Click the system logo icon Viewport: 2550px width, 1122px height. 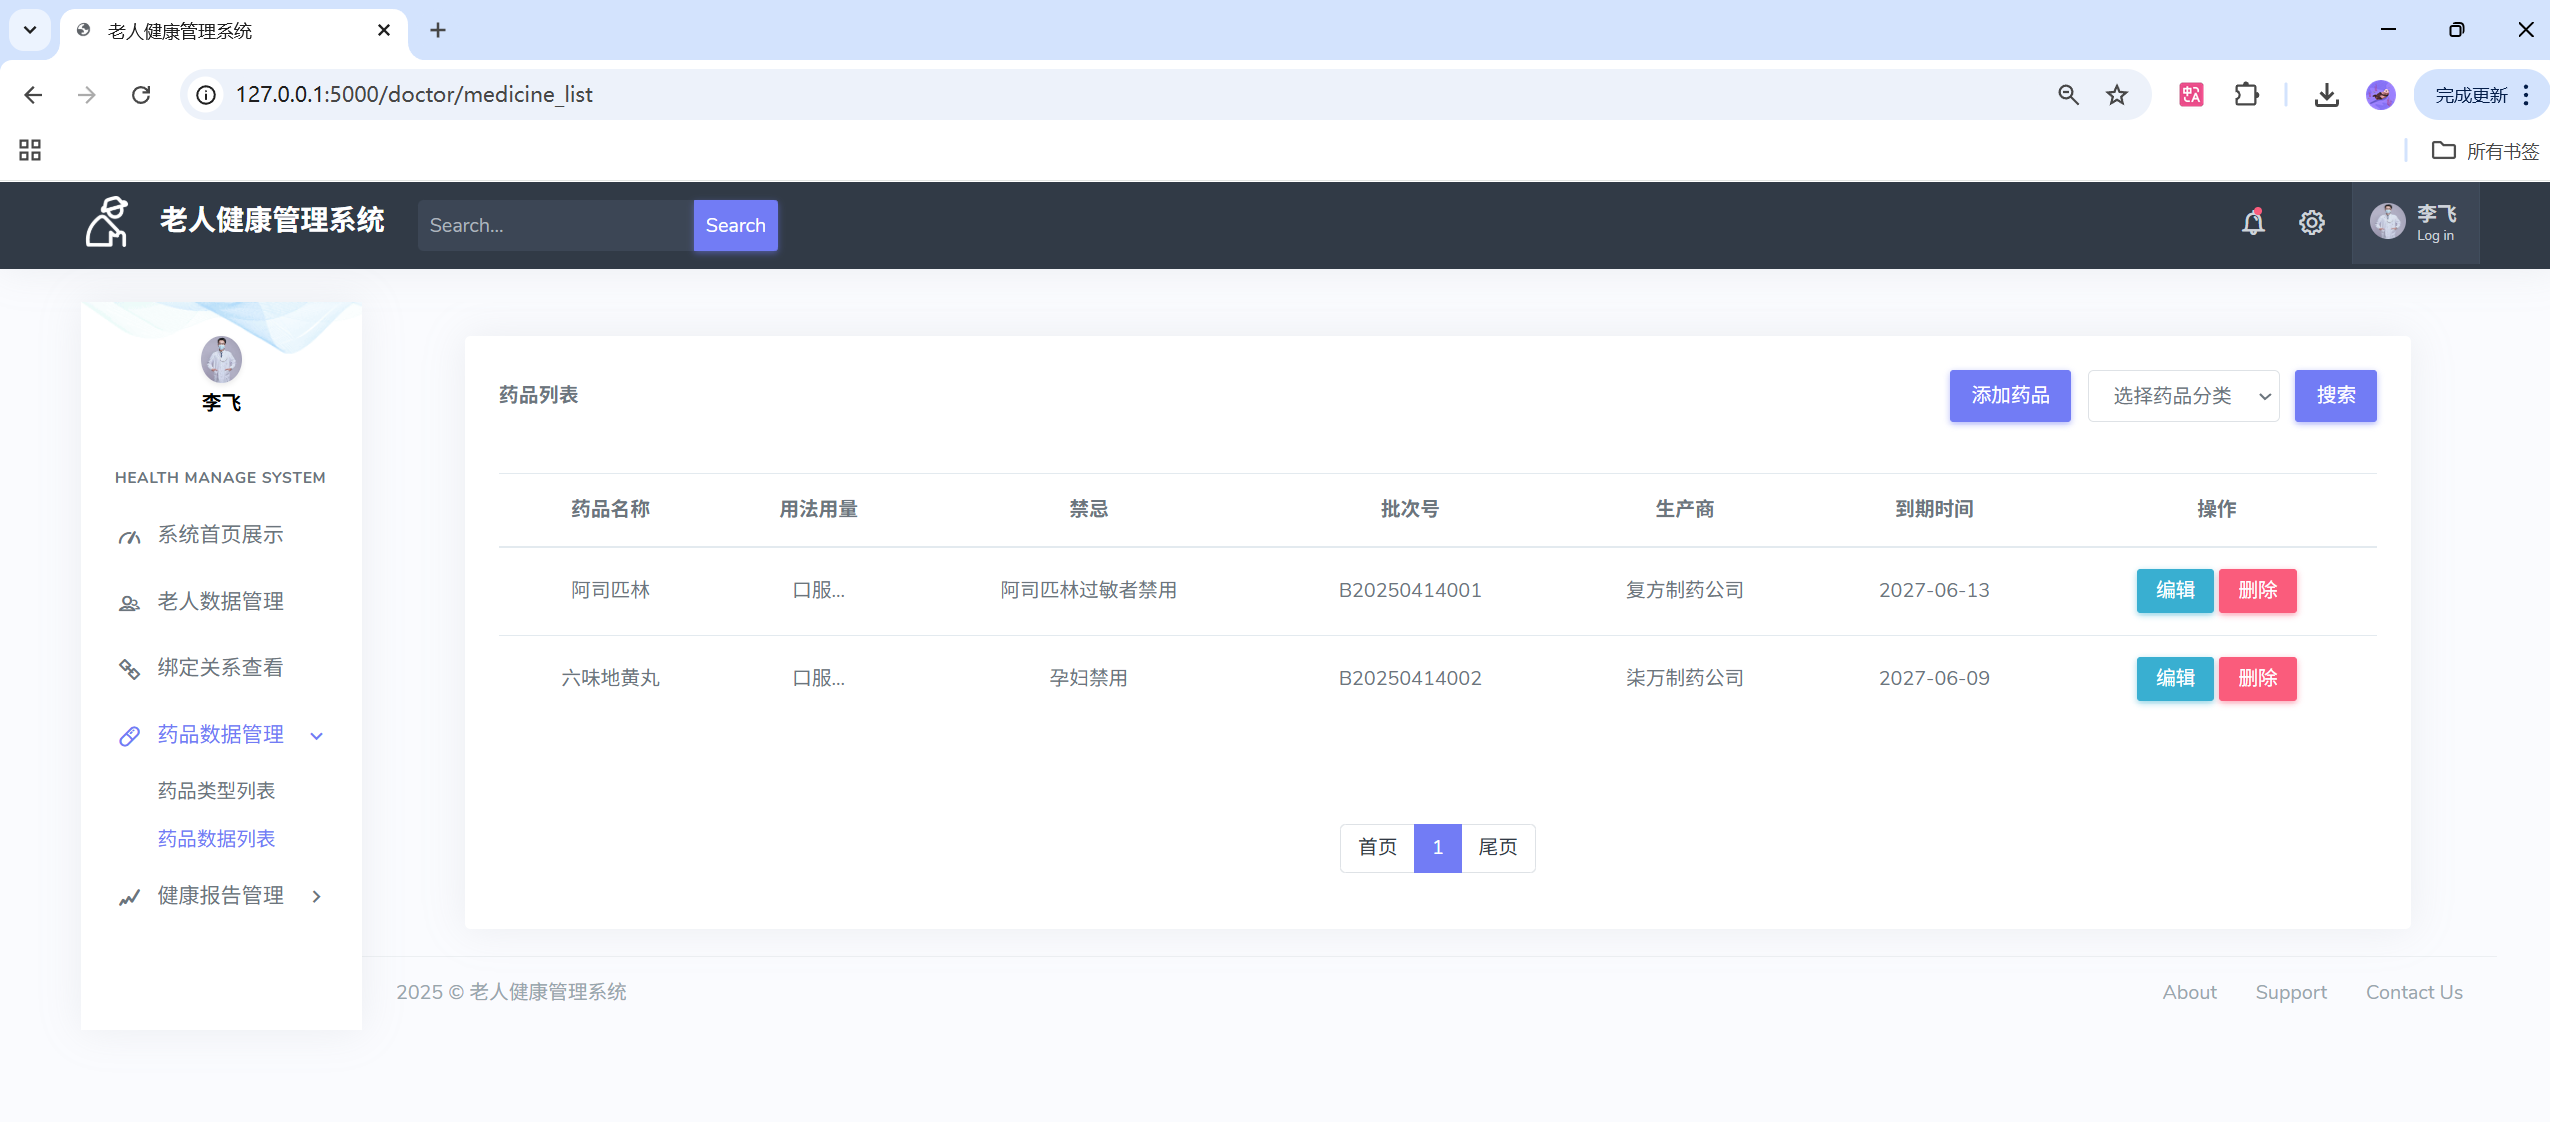click(107, 222)
